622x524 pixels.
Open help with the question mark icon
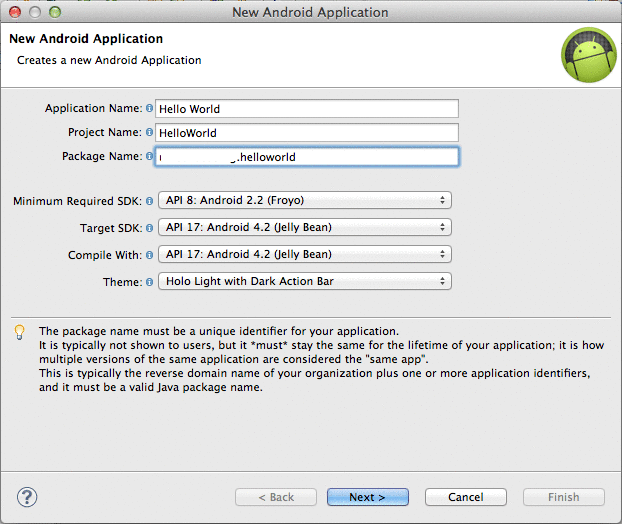(27, 497)
